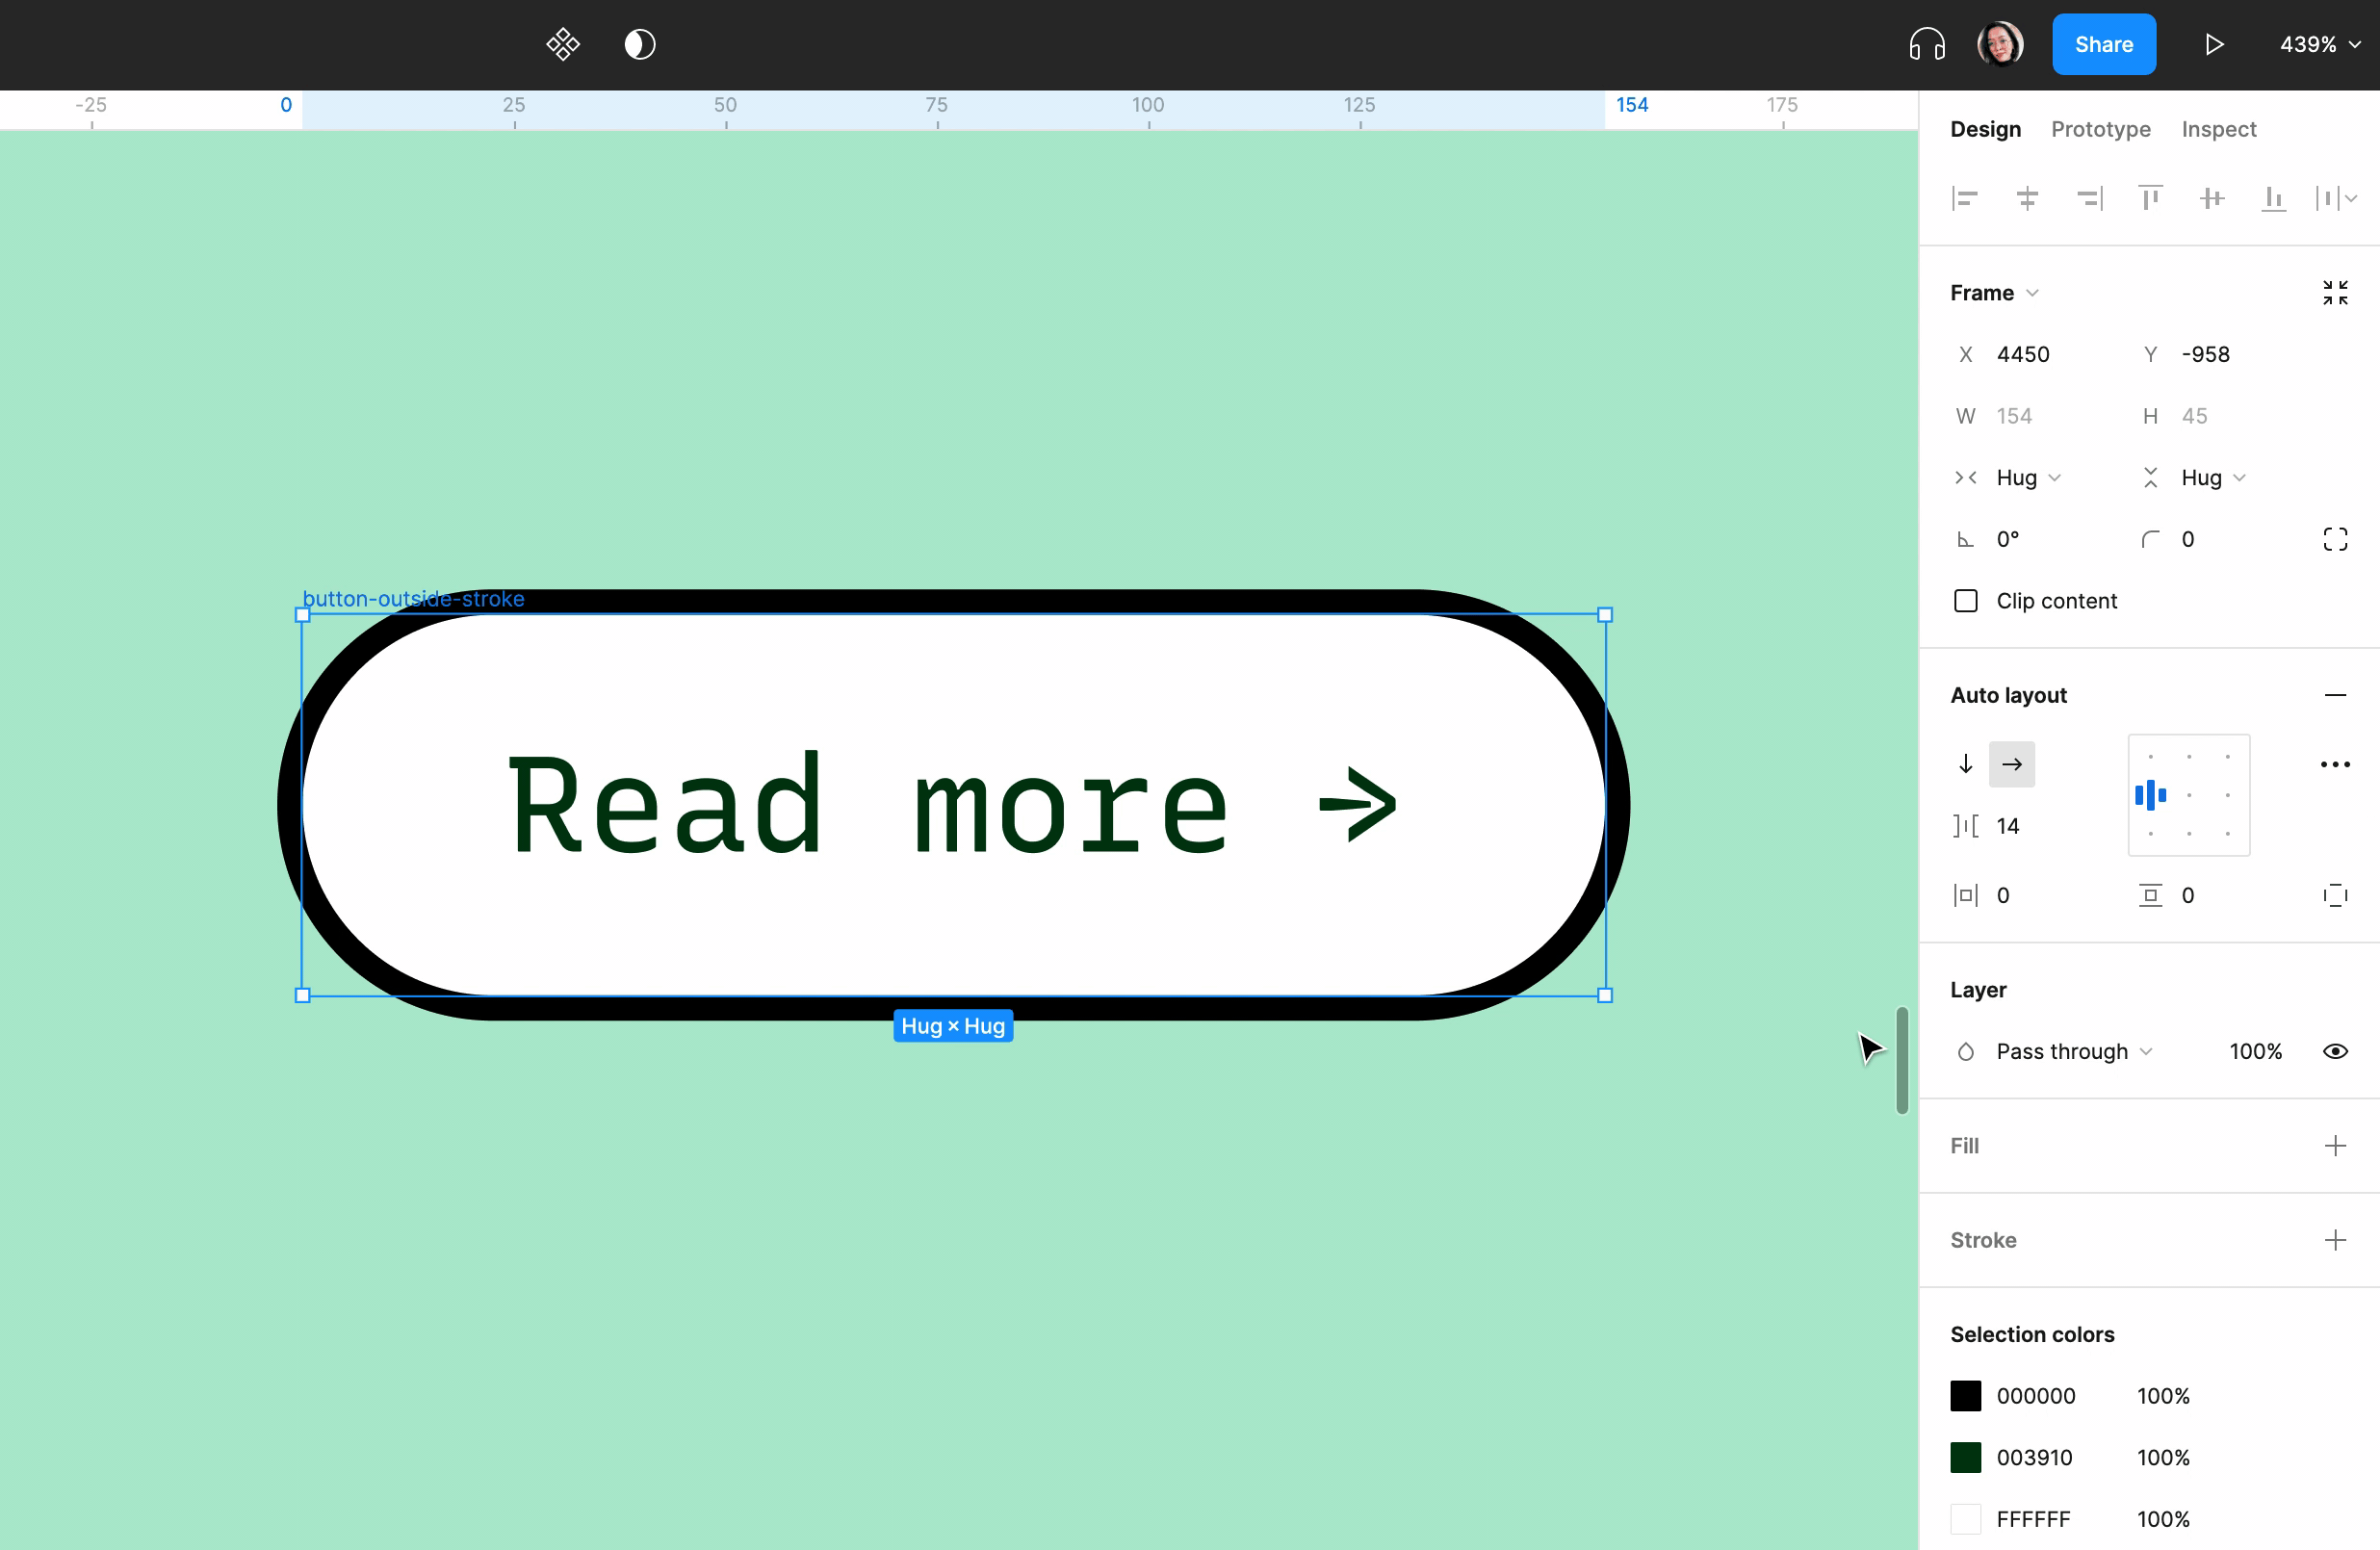2380x1550 pixels.
Task: Open advanced auto layout three-dot menu
Action: (2335, 764)
